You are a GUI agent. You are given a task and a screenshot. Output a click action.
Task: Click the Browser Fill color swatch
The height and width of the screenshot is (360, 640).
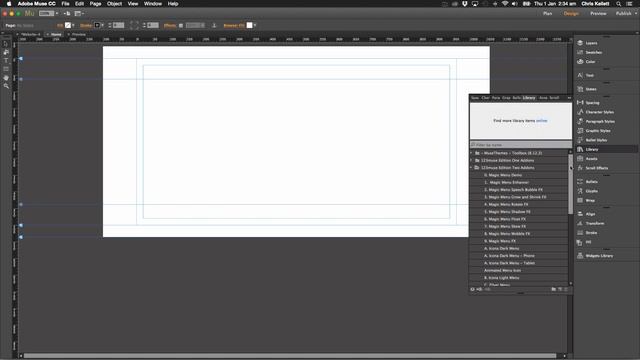249,25
